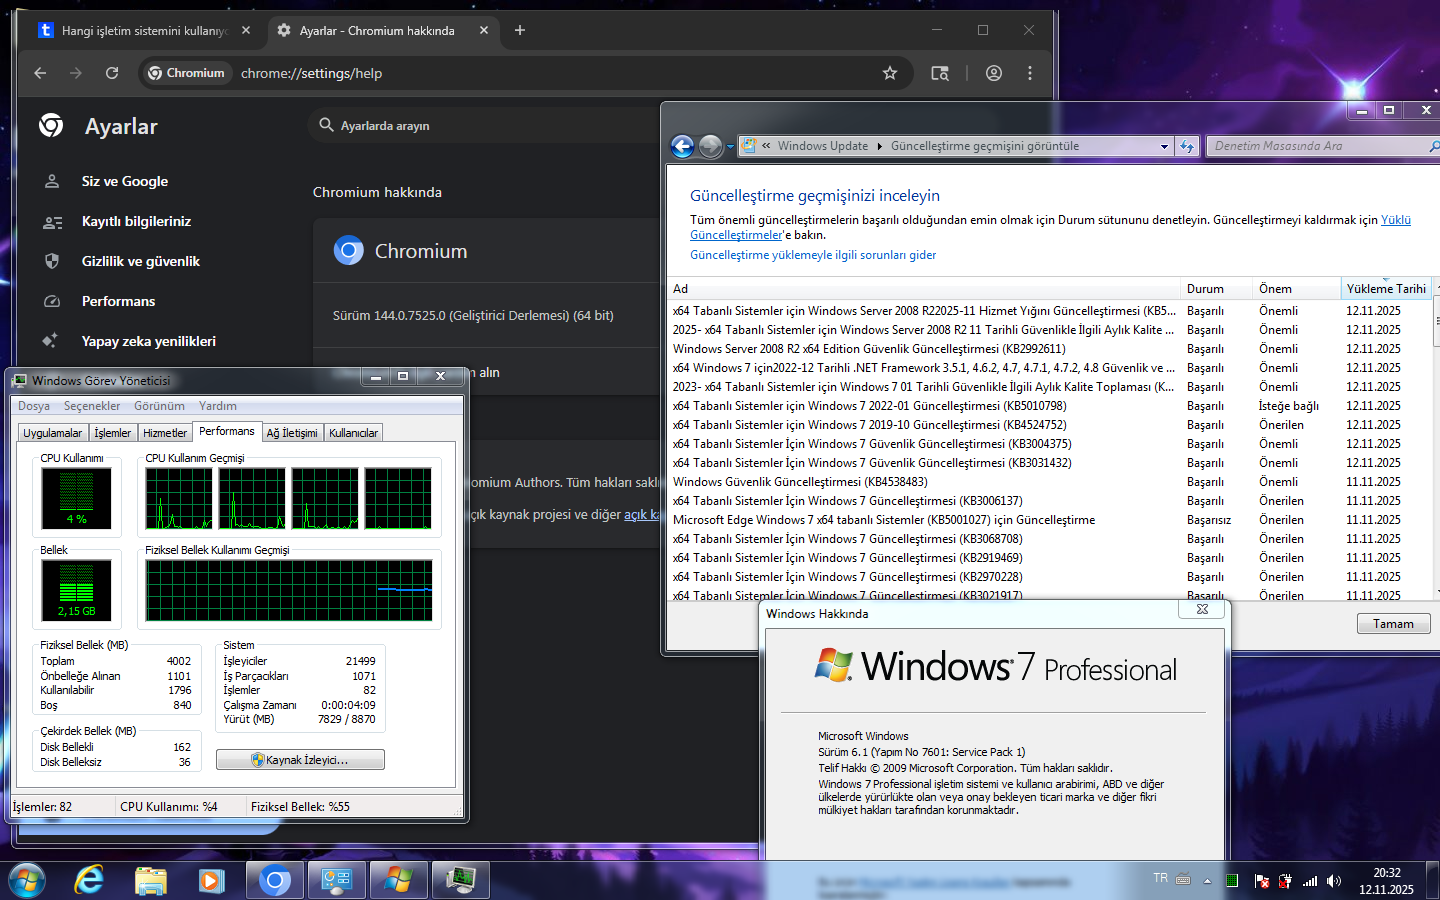Screen dimensions: 1440x900
Task: Open the Dosya menu in Task Manager
Action: tap(34, 406)
